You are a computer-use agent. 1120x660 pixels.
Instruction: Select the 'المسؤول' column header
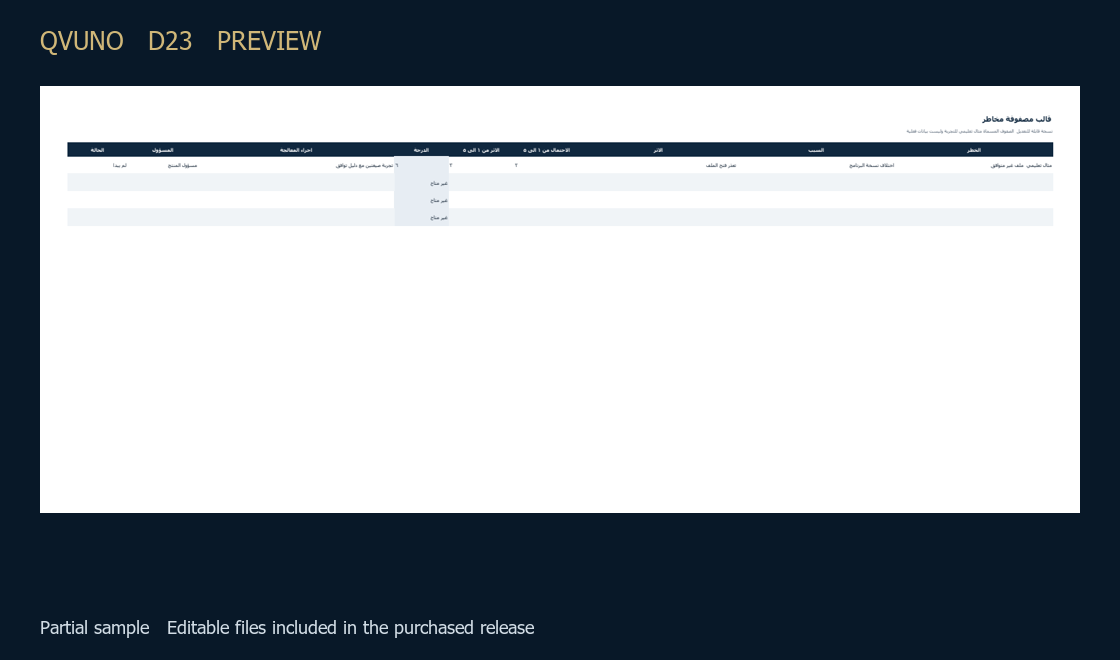tap(162, 150)
